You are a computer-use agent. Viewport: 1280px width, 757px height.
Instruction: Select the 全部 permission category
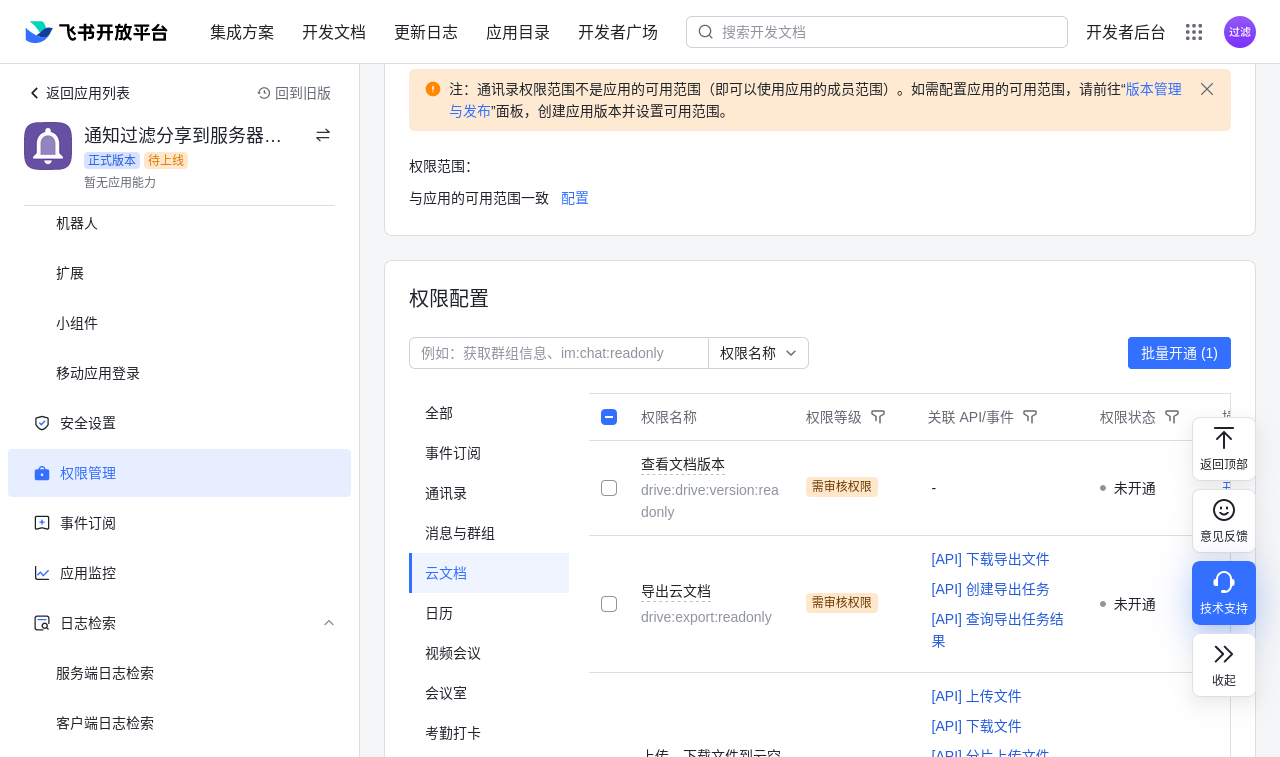(x=489, y=413)
